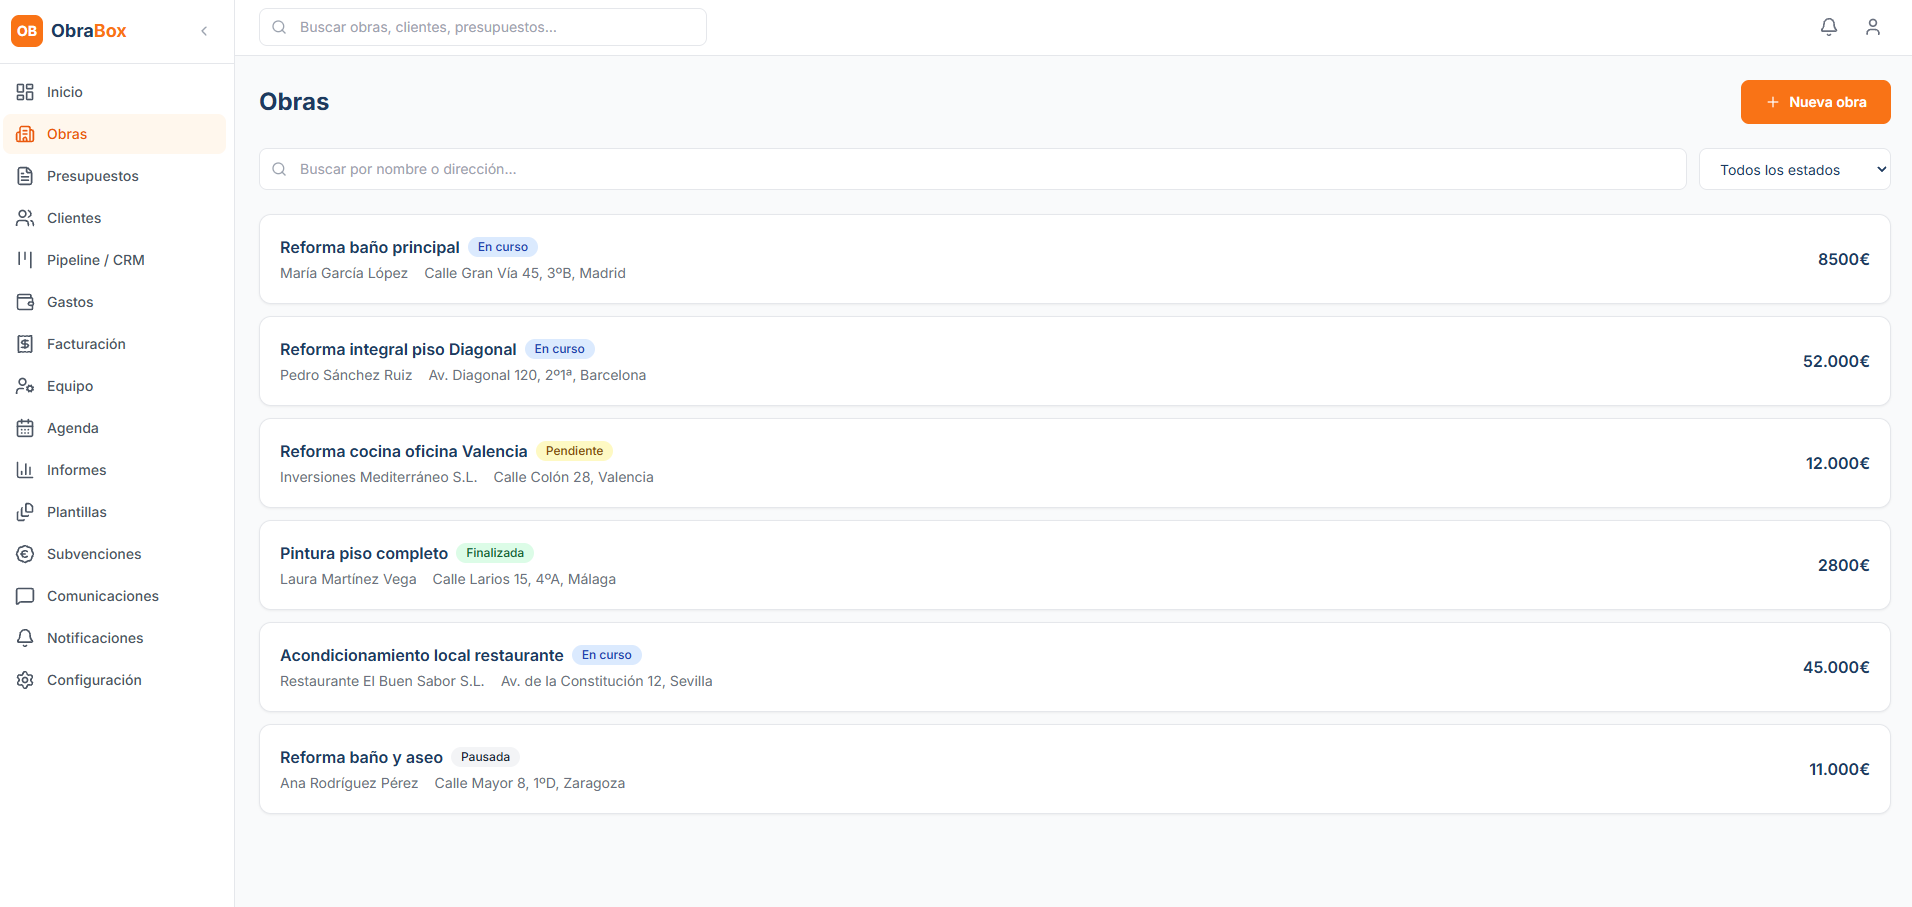1912x907 pixels.
Task: Open Reforma baño principal project
Action: [1075, 259]
